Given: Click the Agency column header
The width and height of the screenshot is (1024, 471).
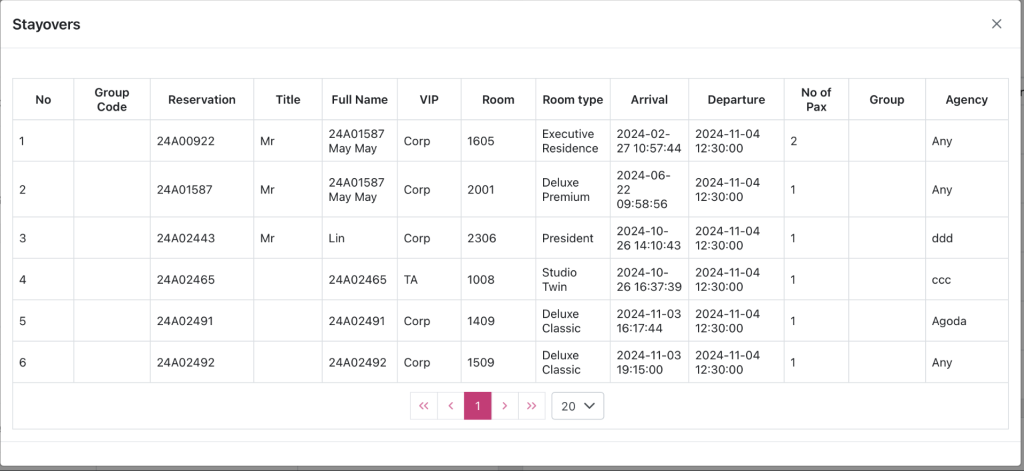Looking at the screenshot, I should 966,100.
